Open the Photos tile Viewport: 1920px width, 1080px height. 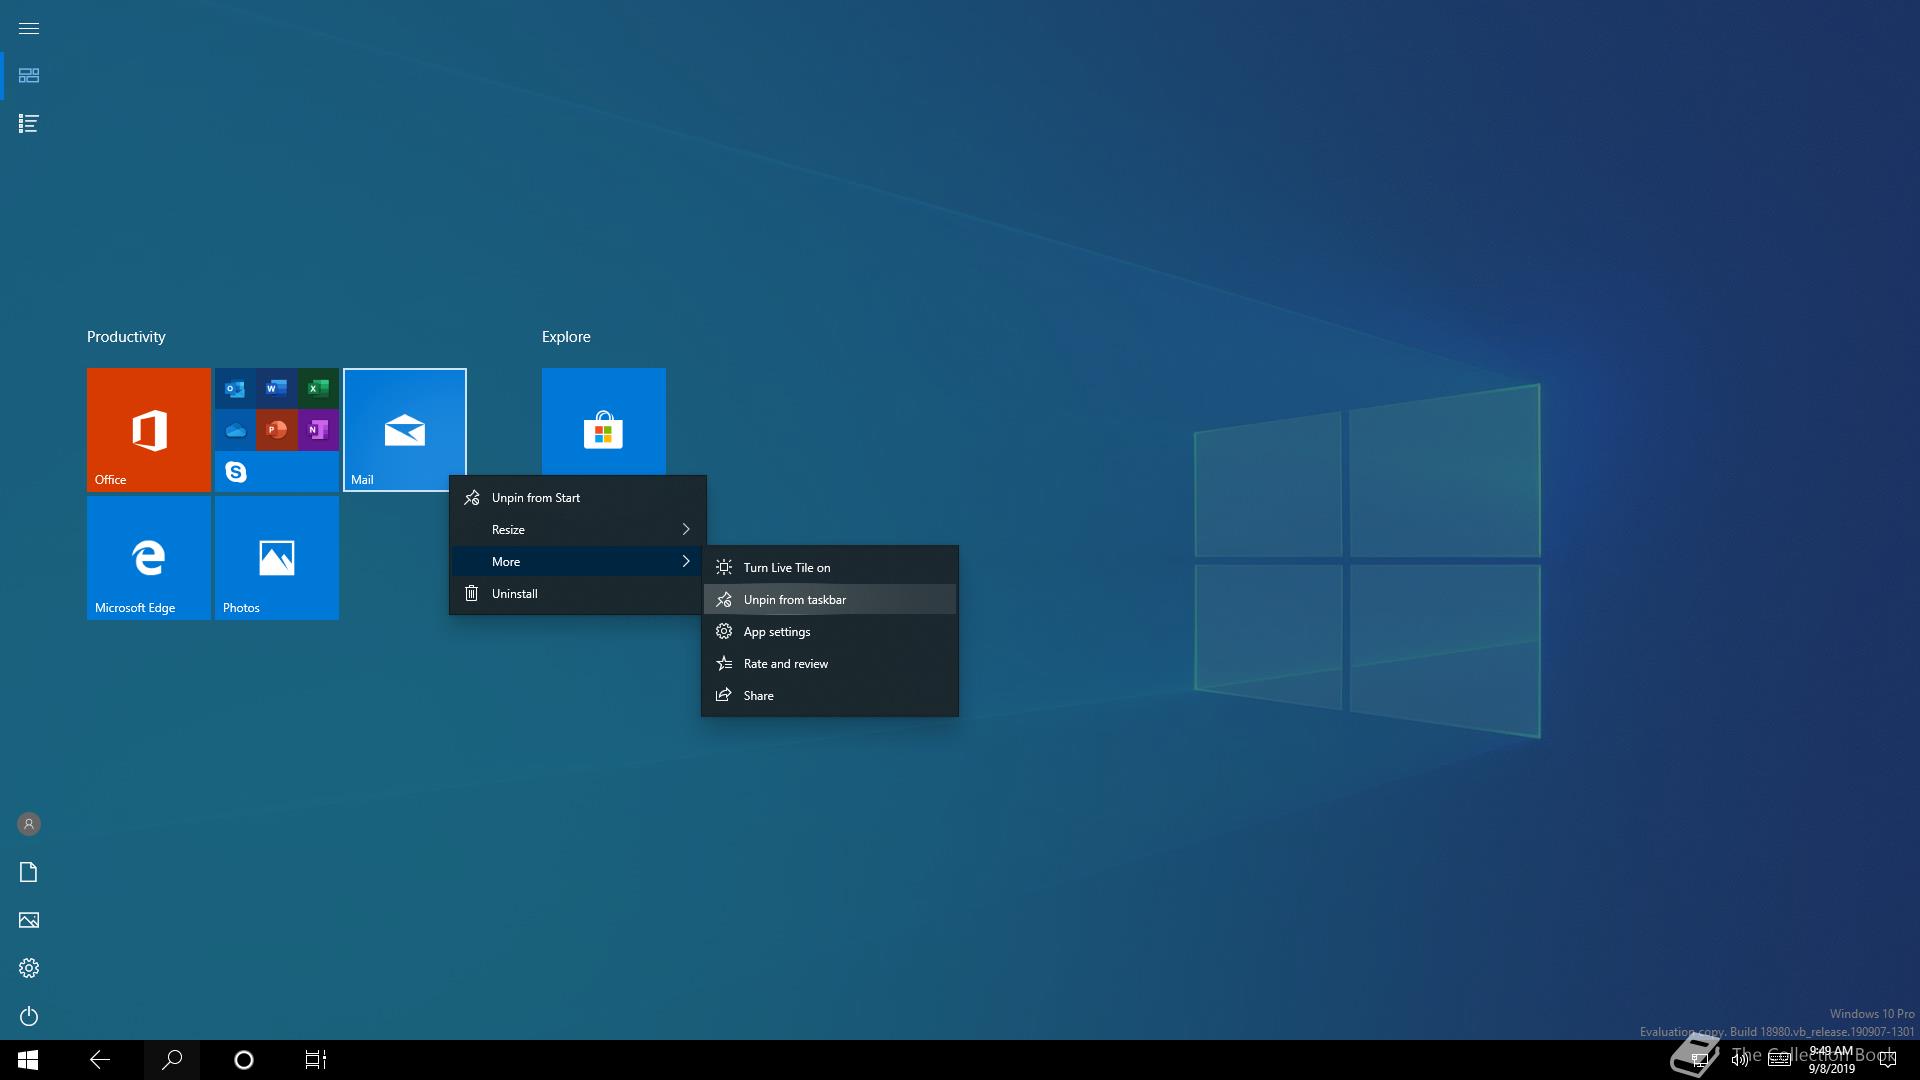pos(276,557)
